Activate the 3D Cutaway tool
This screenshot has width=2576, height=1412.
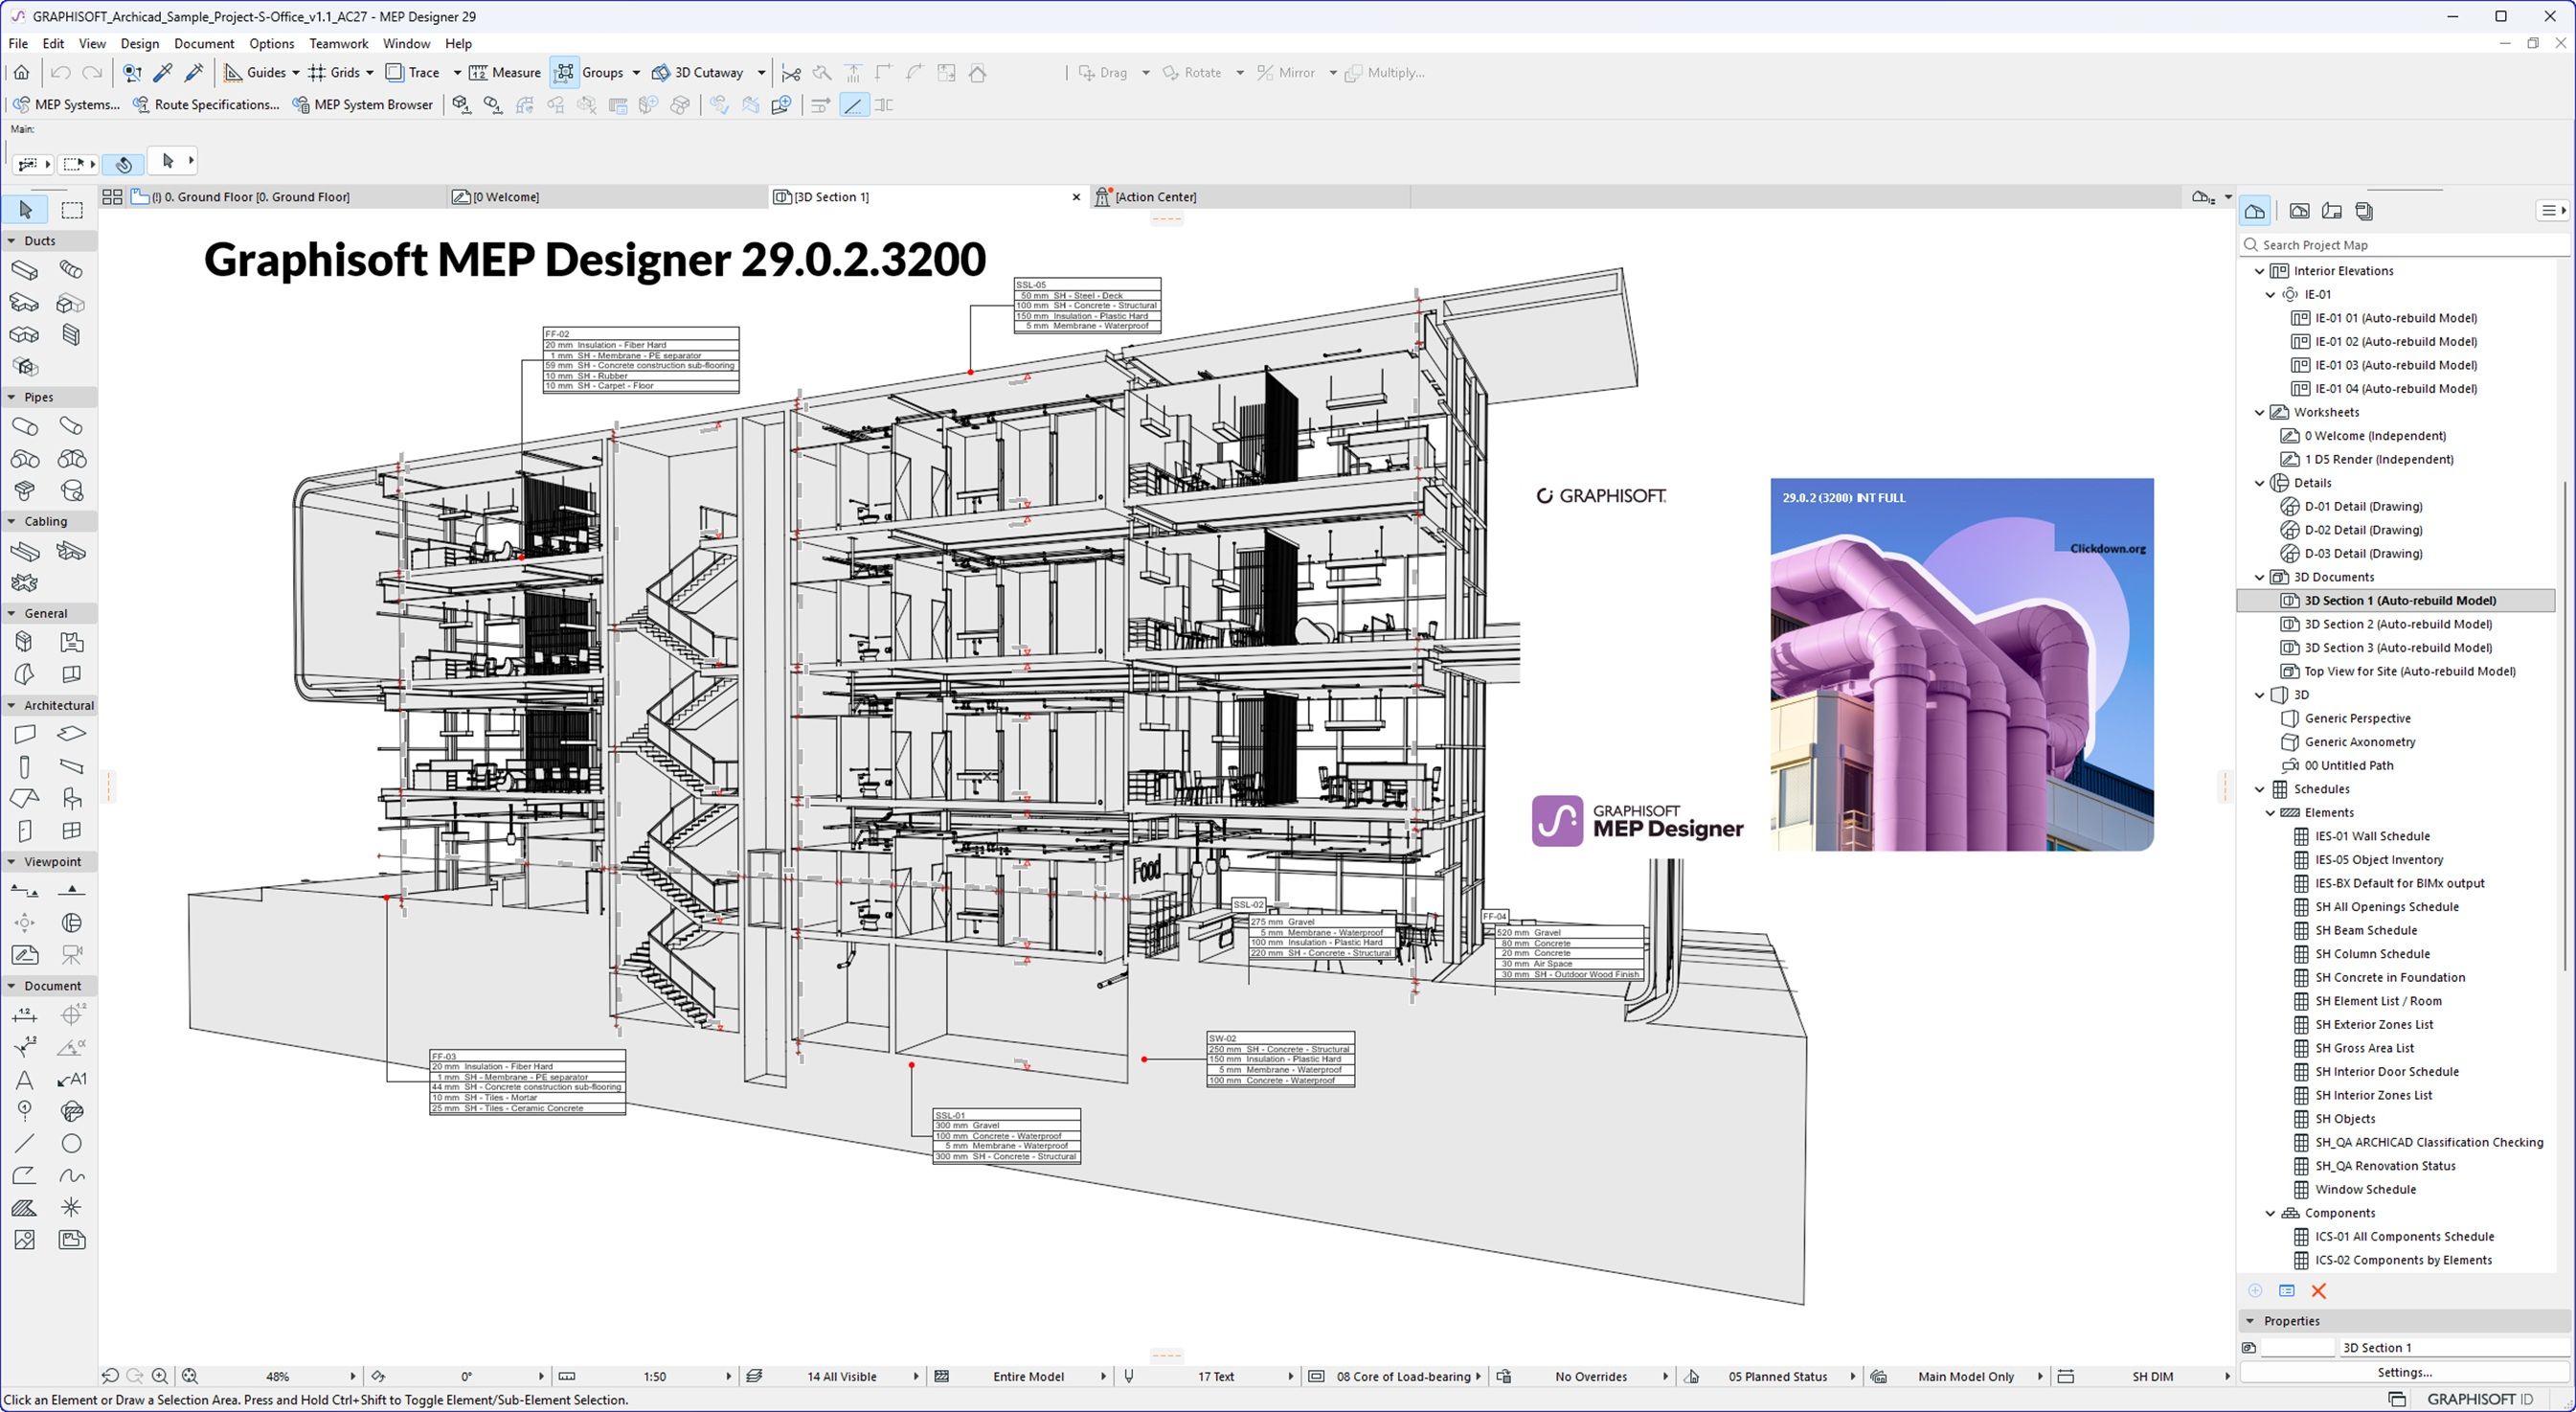tap(702, 72)
